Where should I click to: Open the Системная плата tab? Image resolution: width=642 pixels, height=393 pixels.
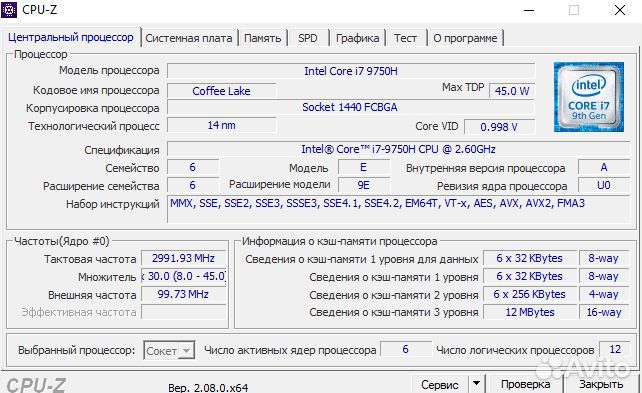tap(189, 38)
